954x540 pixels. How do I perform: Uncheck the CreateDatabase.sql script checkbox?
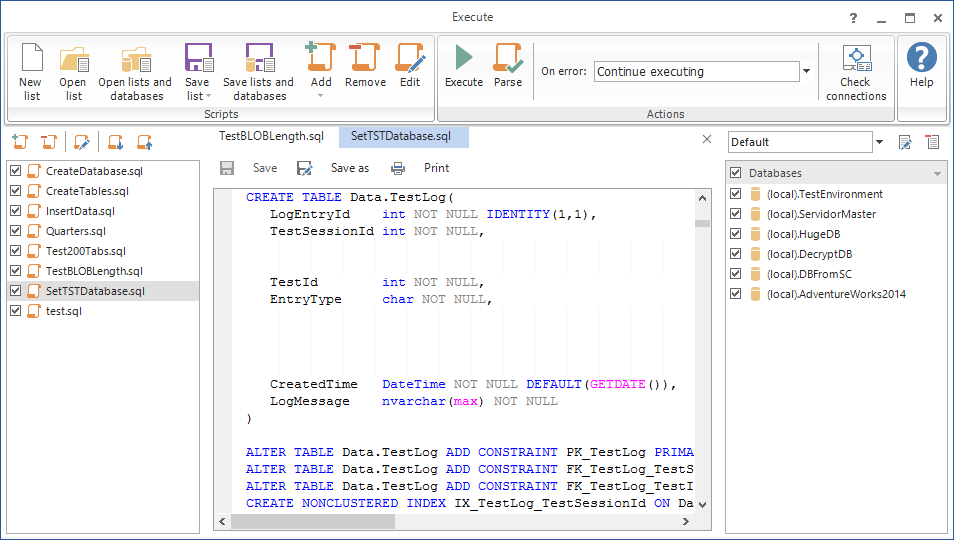(16, 171)
